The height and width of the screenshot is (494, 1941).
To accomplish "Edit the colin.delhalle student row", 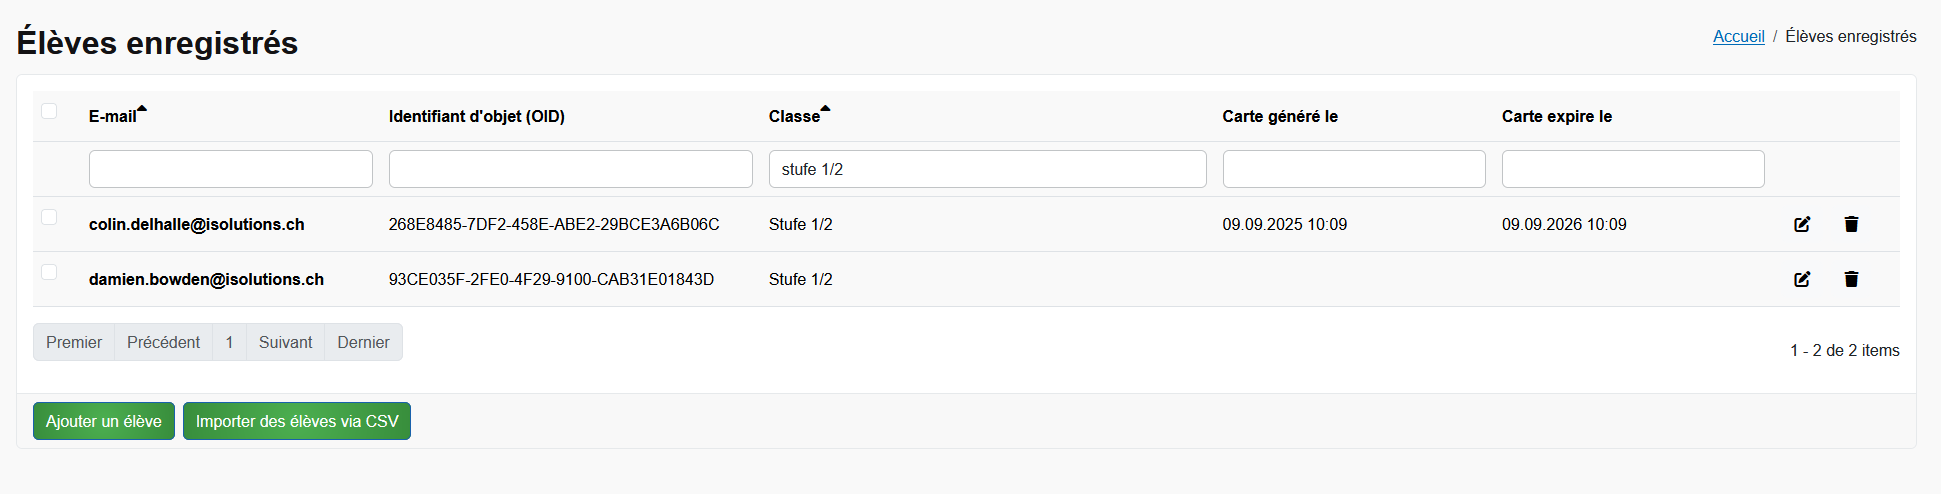I will [x=1802, y=224].
